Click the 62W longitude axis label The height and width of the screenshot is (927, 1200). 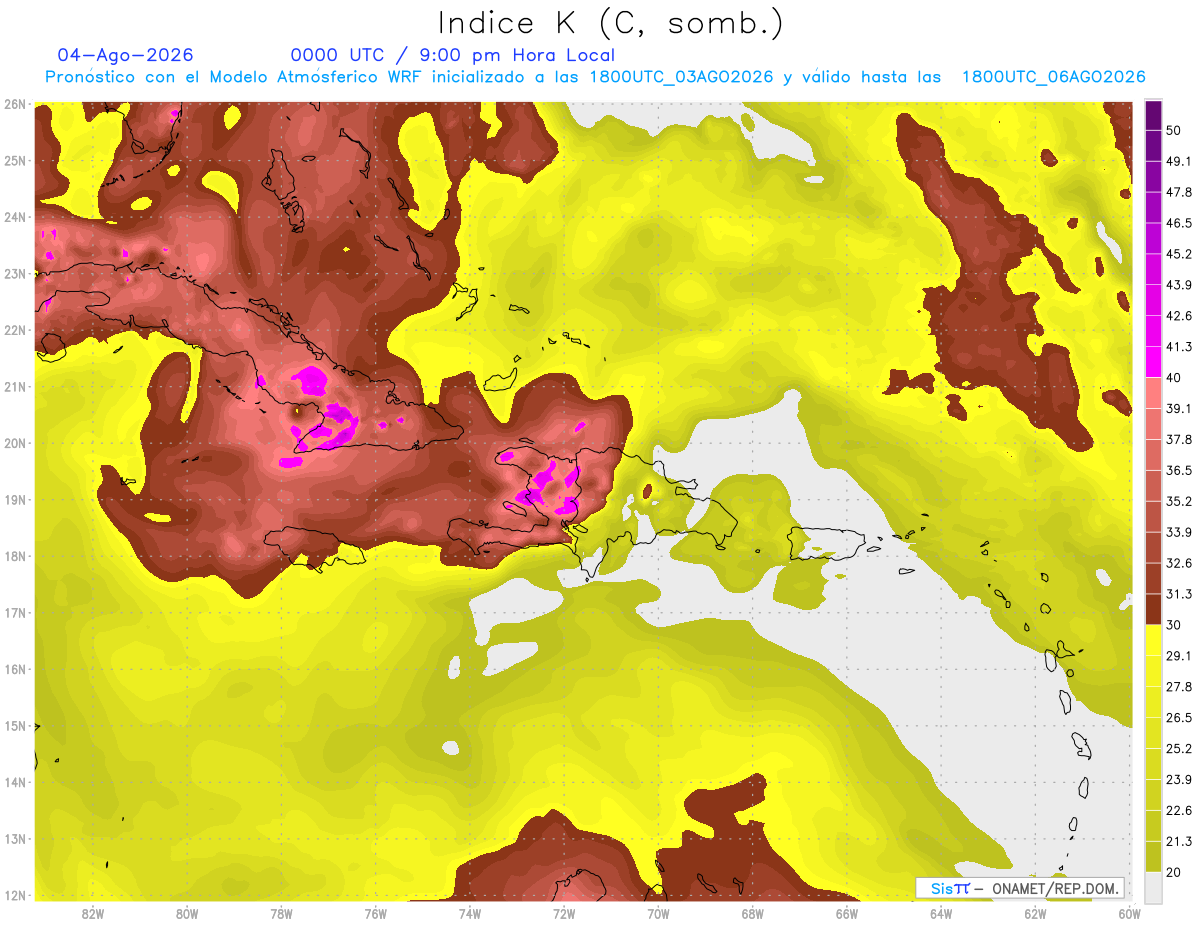1035,914
